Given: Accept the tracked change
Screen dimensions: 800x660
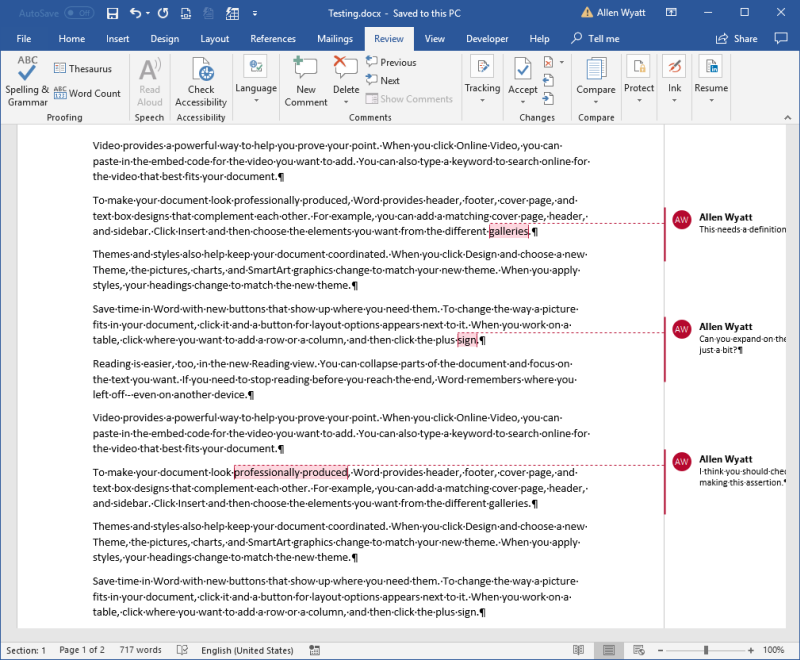Looking at the screenshot, I should coord(522,75).
